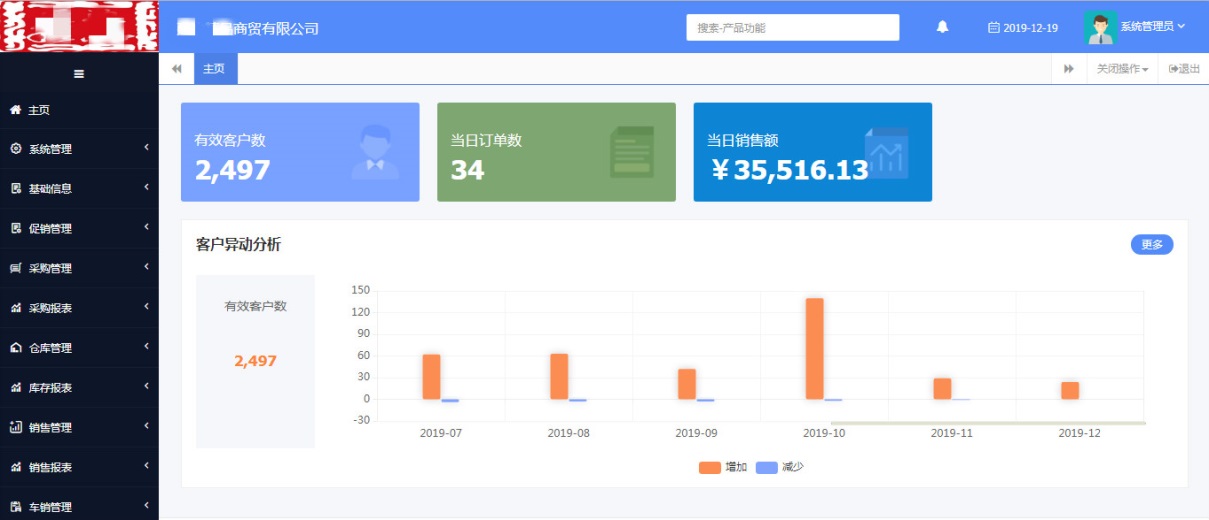Screen dimensions: 1209x520
Task: Open the 关闭操作 dropdown
Action: pyautogui.click(x=1122, y=69)
